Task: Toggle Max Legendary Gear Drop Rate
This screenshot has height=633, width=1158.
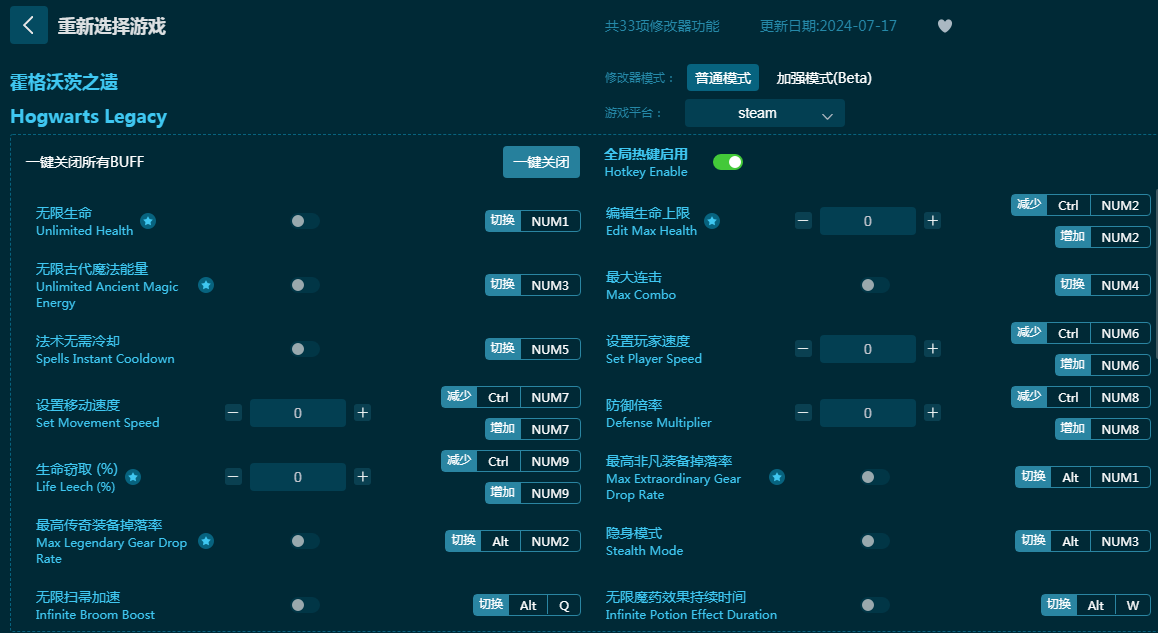Action: click(x=304, y=541)
